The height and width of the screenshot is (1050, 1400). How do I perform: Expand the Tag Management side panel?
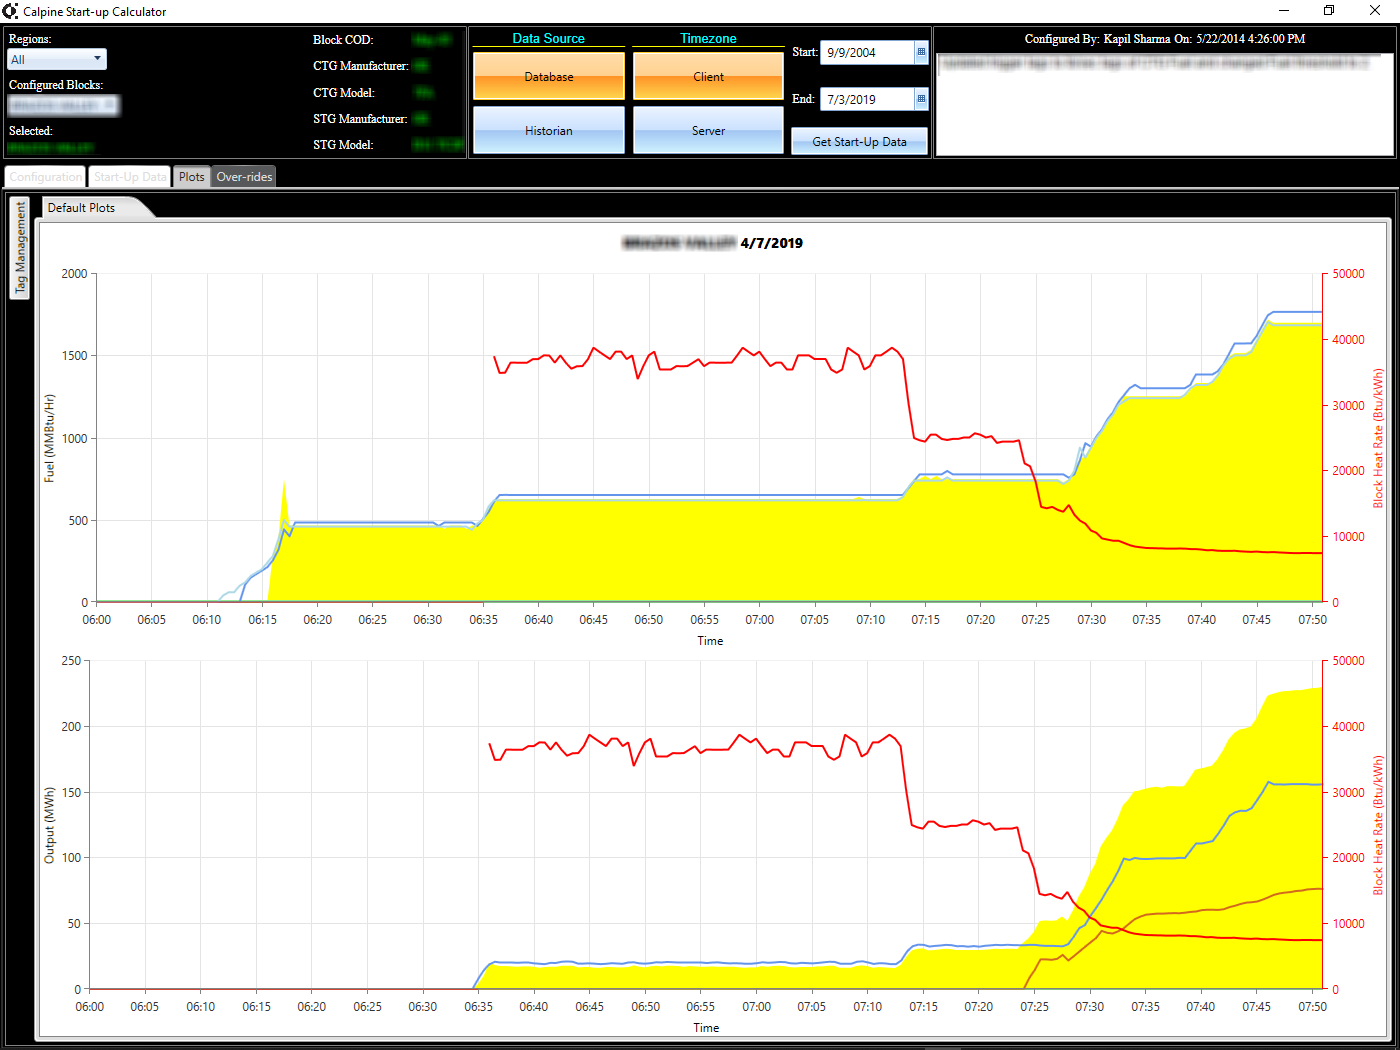point(20,247)
